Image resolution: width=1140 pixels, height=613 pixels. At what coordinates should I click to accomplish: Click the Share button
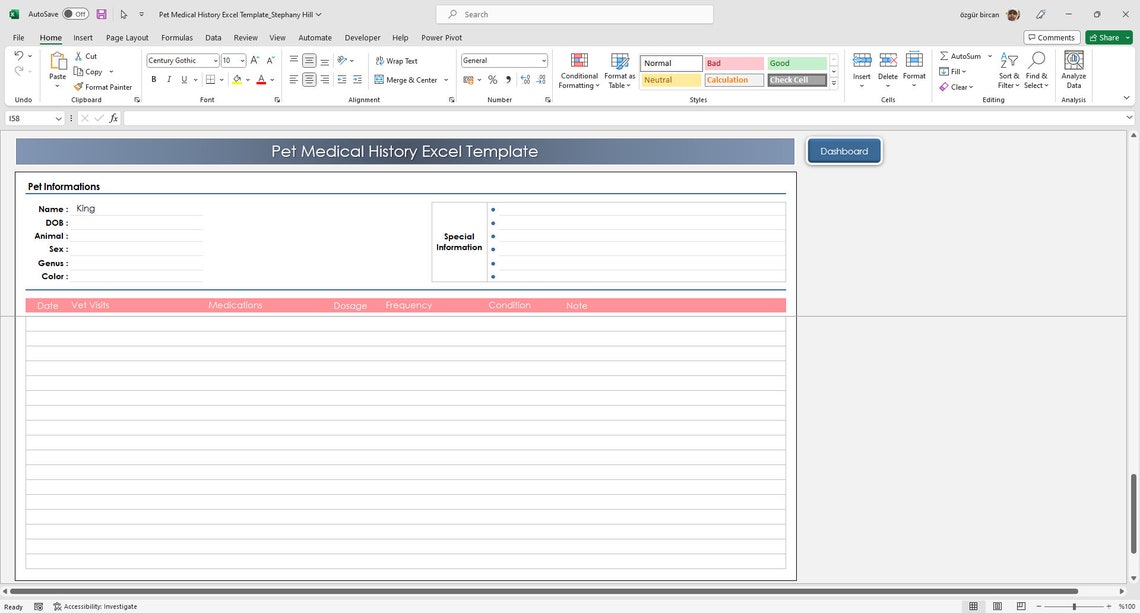(1105, 37)
